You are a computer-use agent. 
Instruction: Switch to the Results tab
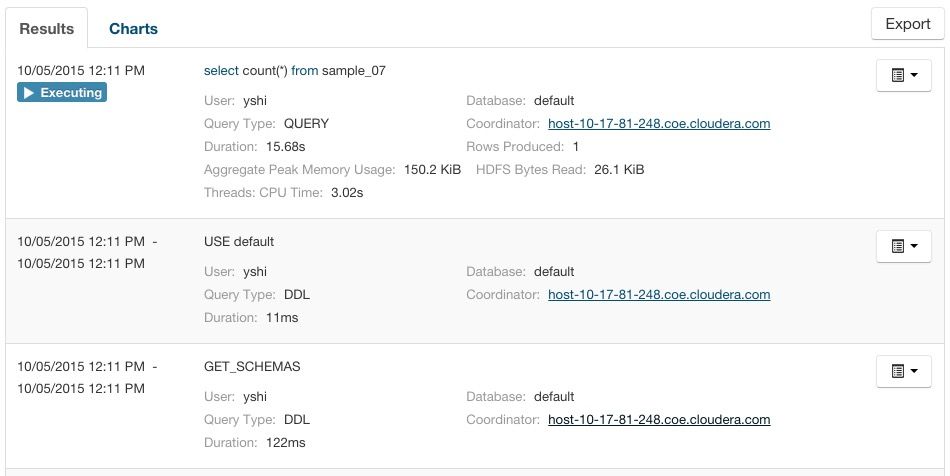[x=47, y=28]
